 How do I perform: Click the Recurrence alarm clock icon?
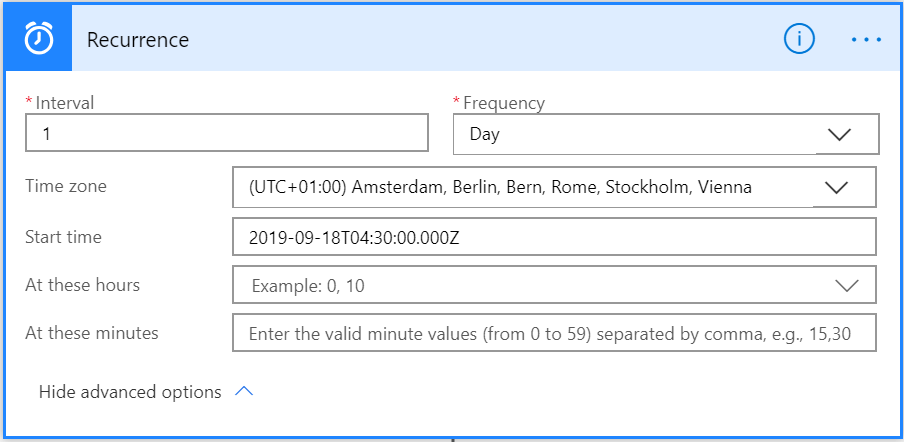(38, 39)
